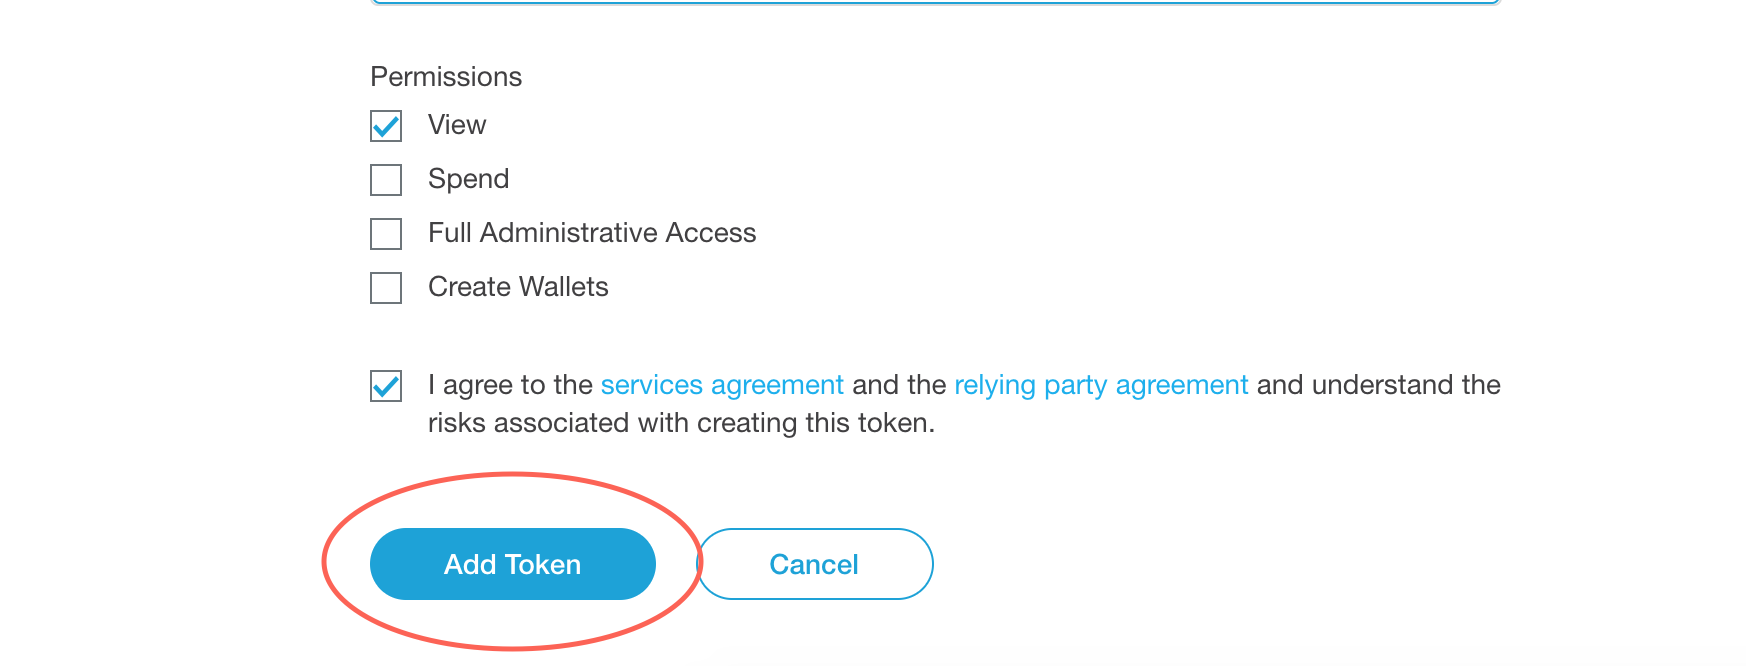The width and height of the screenshot is (1746, 666).
Task: Click "and the" between the agreement links
Action: (899, 385)
